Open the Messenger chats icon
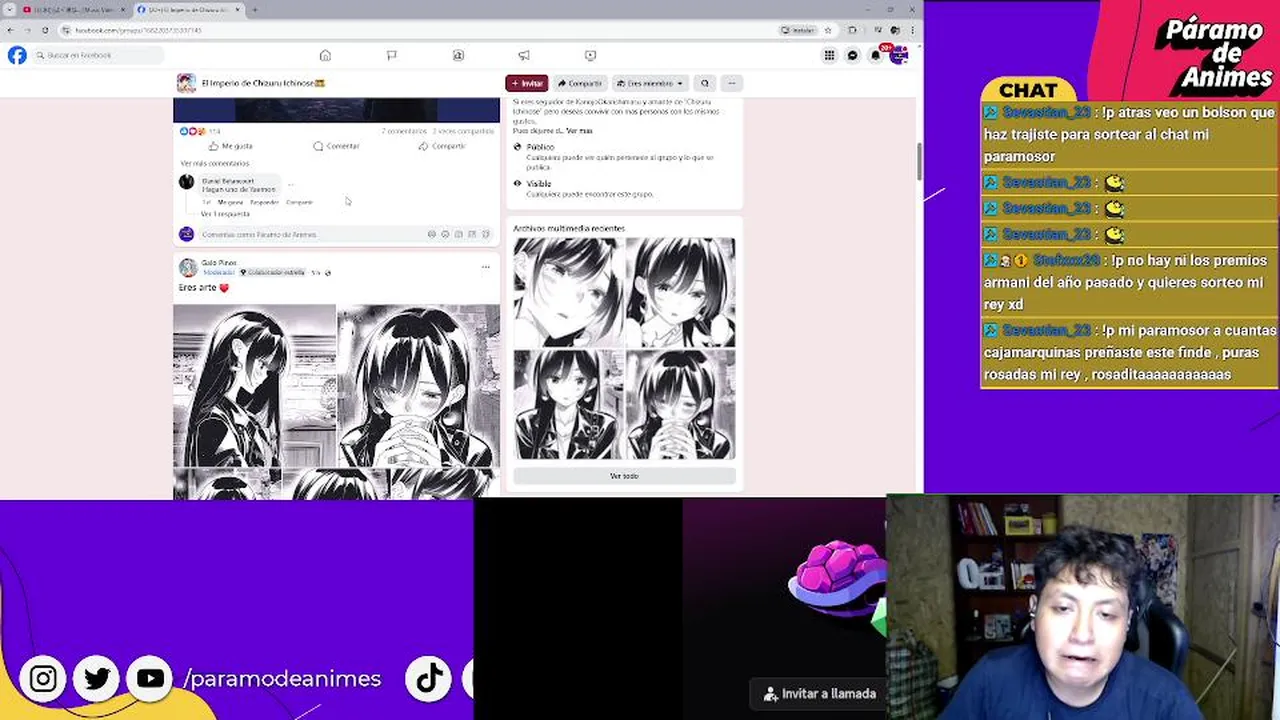1280x720 pixels. [852, 55]
